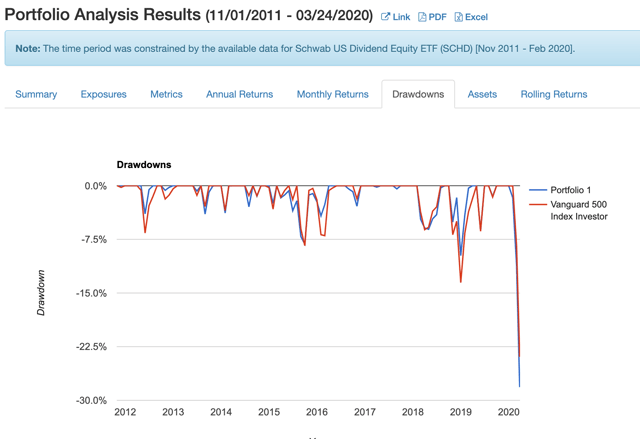The height and width of the screenshot is (439, 640).
Task: Click the Drawdown y-axis title
Action: [x=41, y=293]
